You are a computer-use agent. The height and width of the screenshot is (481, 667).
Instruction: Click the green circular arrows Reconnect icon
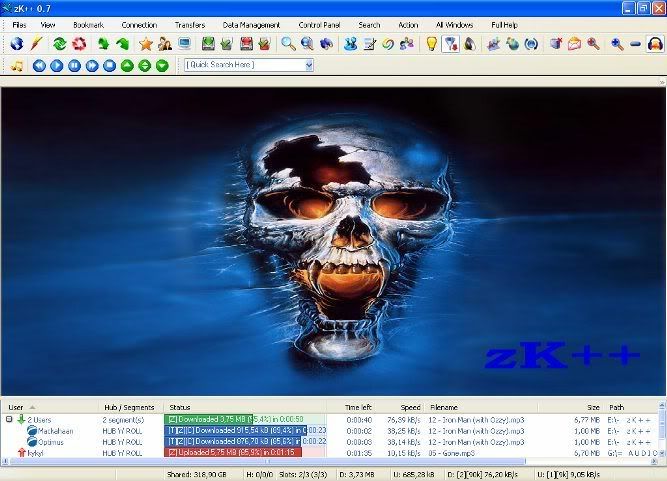click(x=60, y=44)
